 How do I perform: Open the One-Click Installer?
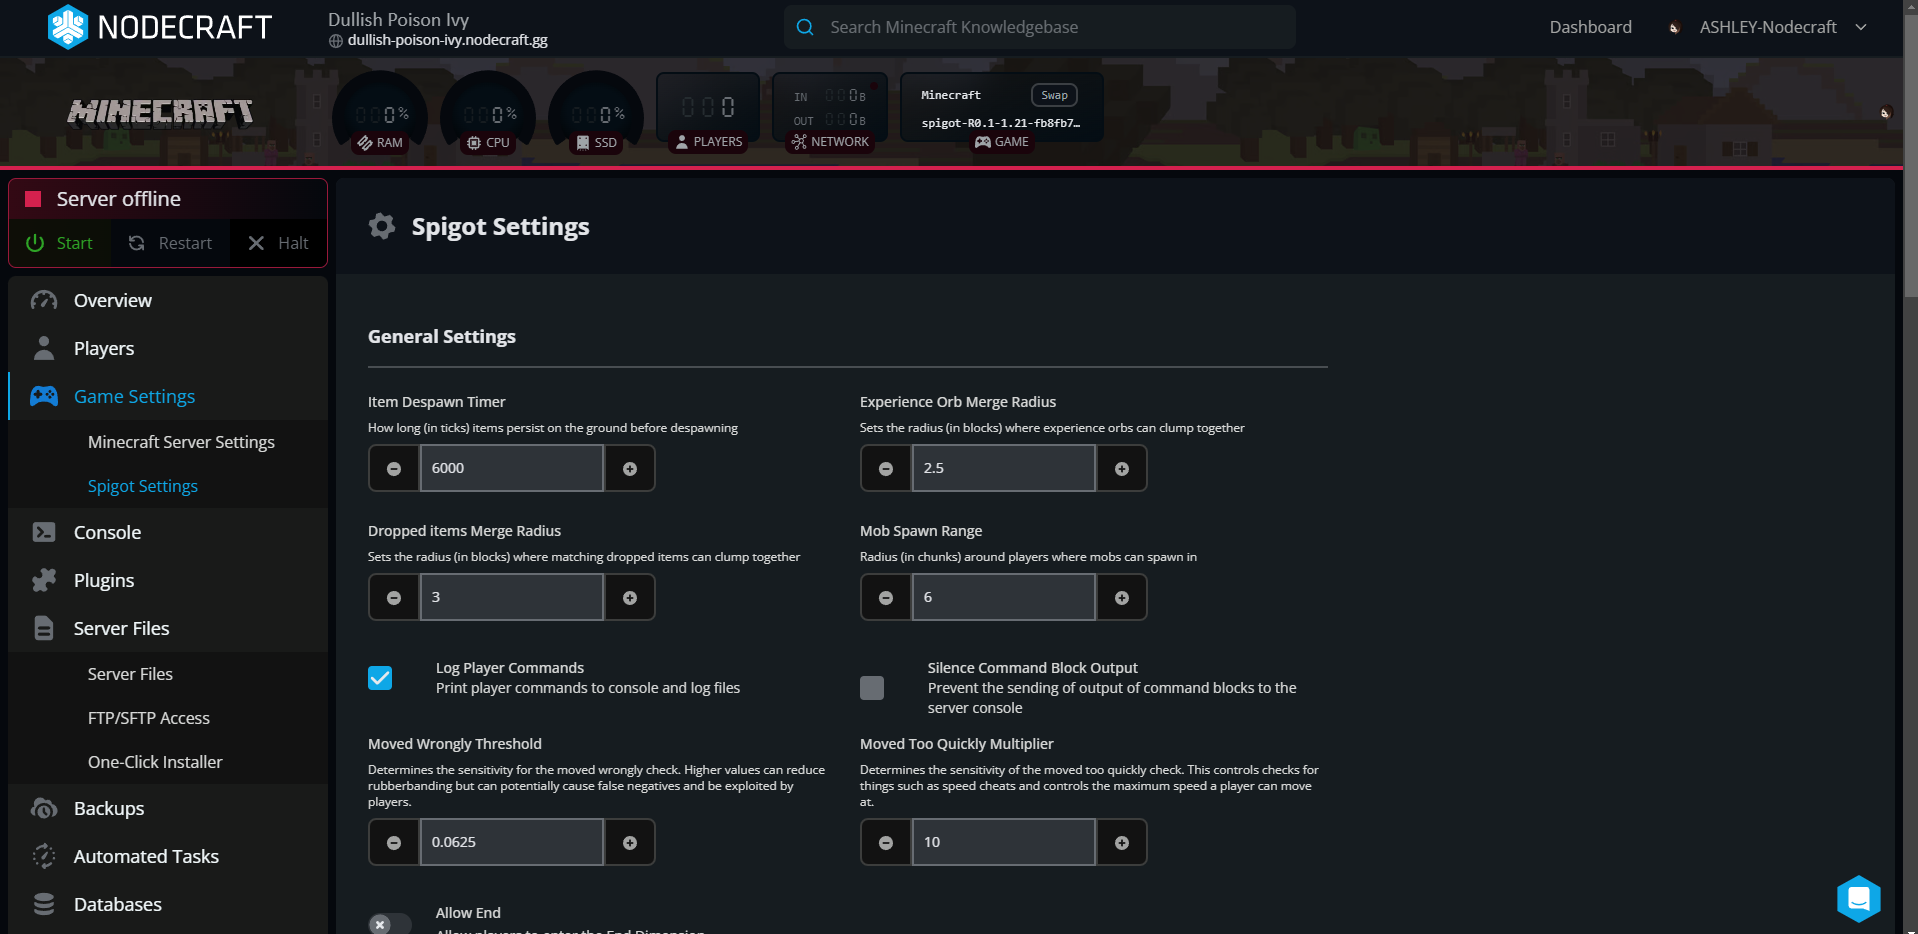click(x=155, y=762)
